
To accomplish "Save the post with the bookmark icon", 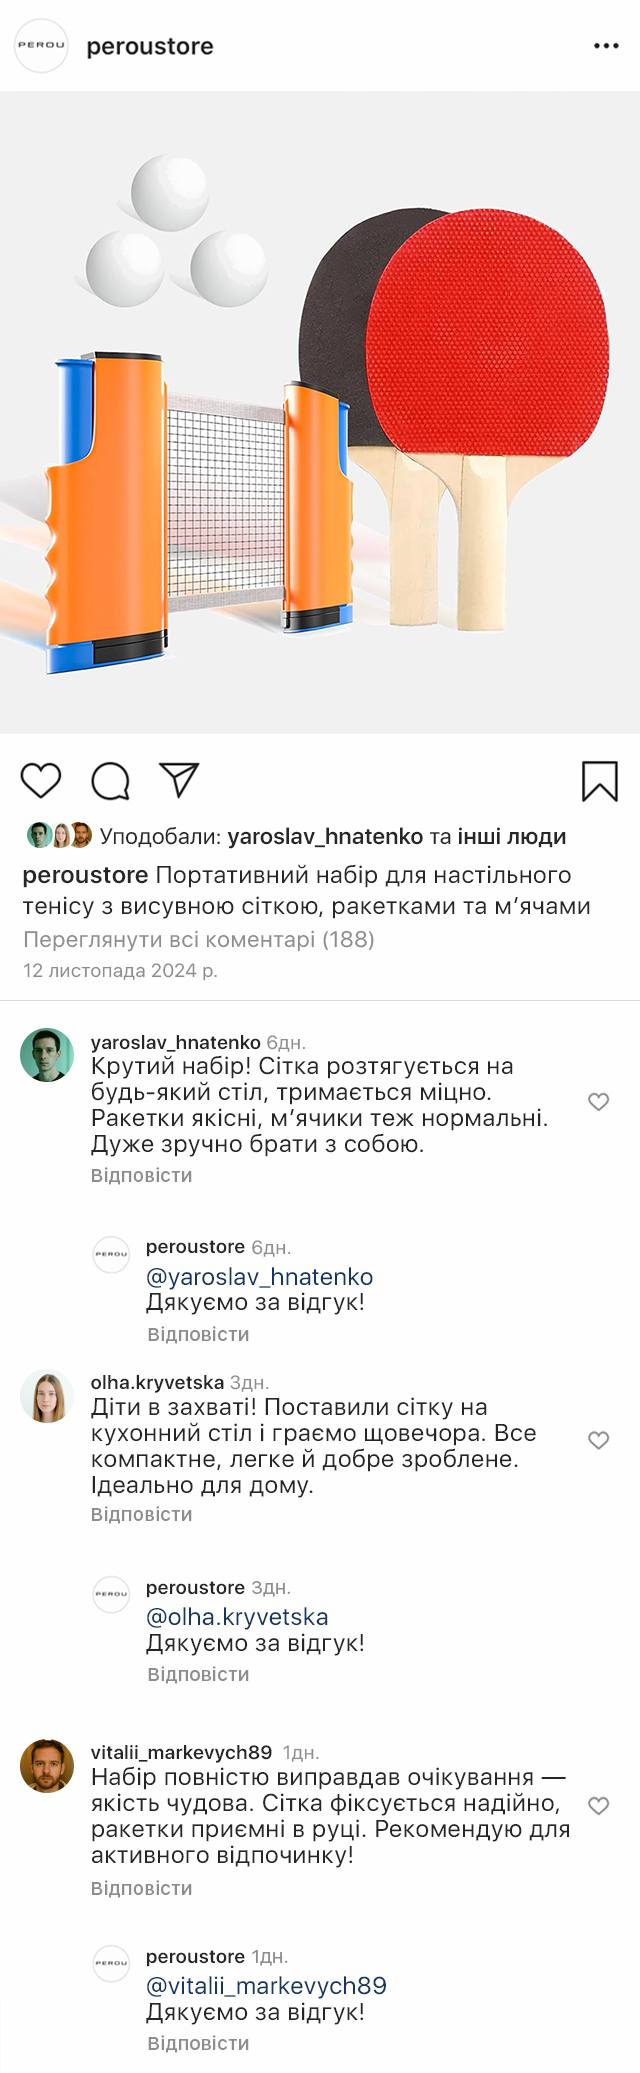I will (x=599, y=781).
